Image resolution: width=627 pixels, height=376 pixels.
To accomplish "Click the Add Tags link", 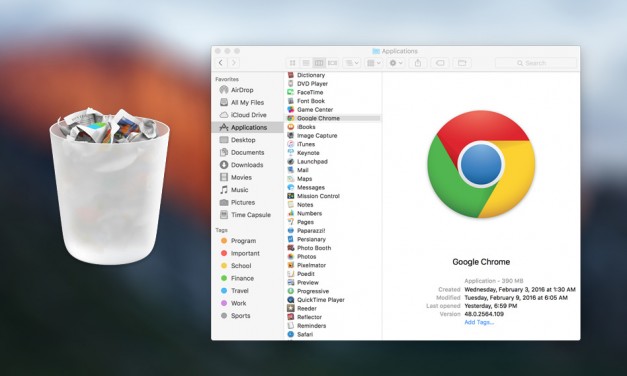I will coord(479,322).
